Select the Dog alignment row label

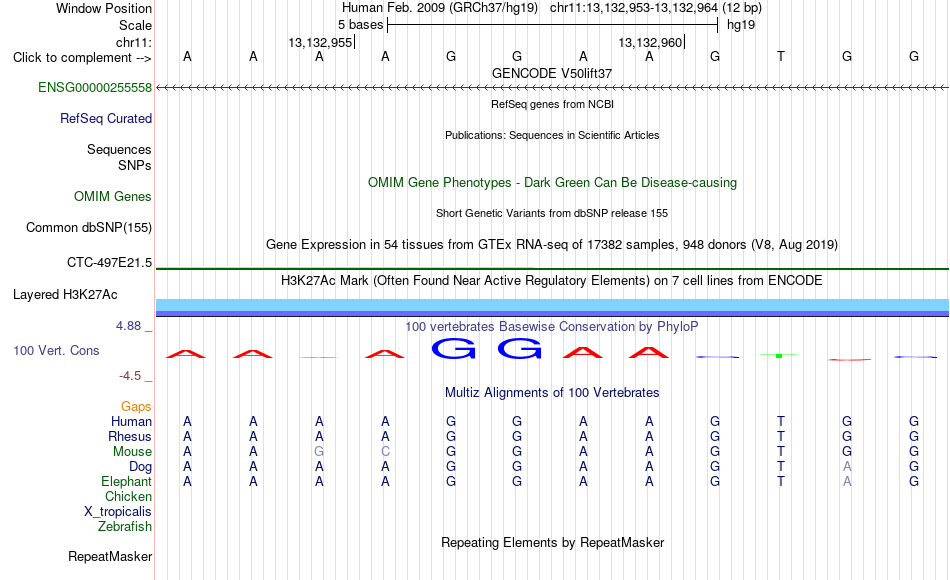[141, 467]
